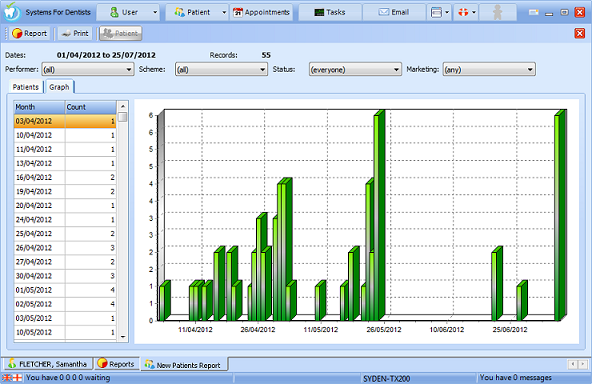The height and width of the screenshot is (384, 592).
Task: Open the Scheme dropdown
Action: (221, 69)
